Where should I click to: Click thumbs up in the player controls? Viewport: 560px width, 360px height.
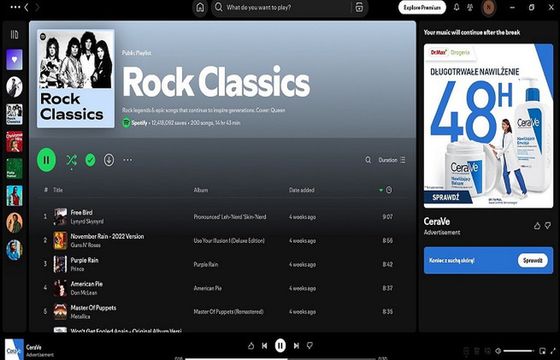(251, 345)
